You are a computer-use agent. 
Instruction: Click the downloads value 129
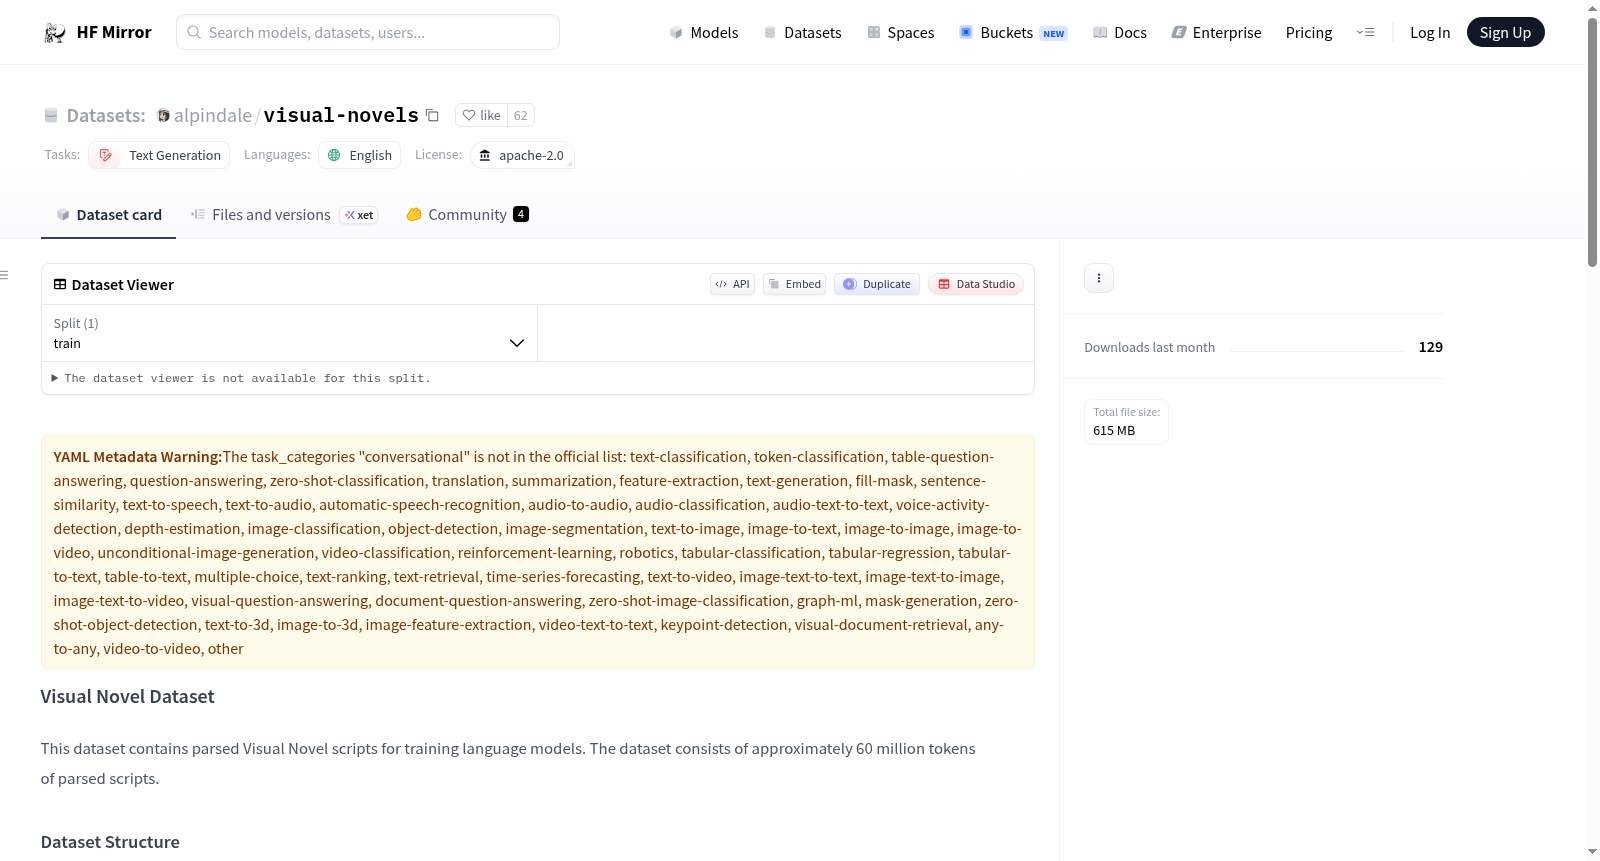coord(1431,347)
